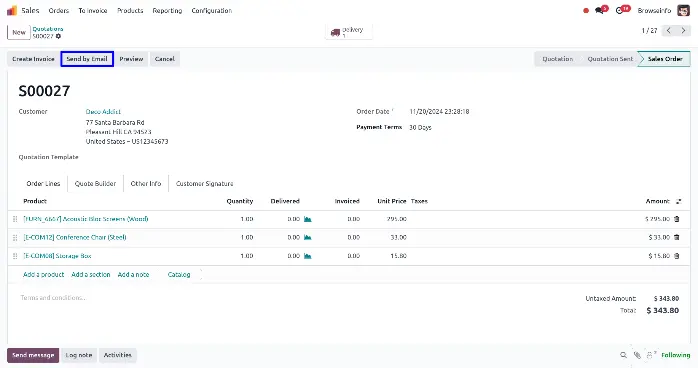Click the Create Invoice button

pyautogui.click(x=33, y=59)
